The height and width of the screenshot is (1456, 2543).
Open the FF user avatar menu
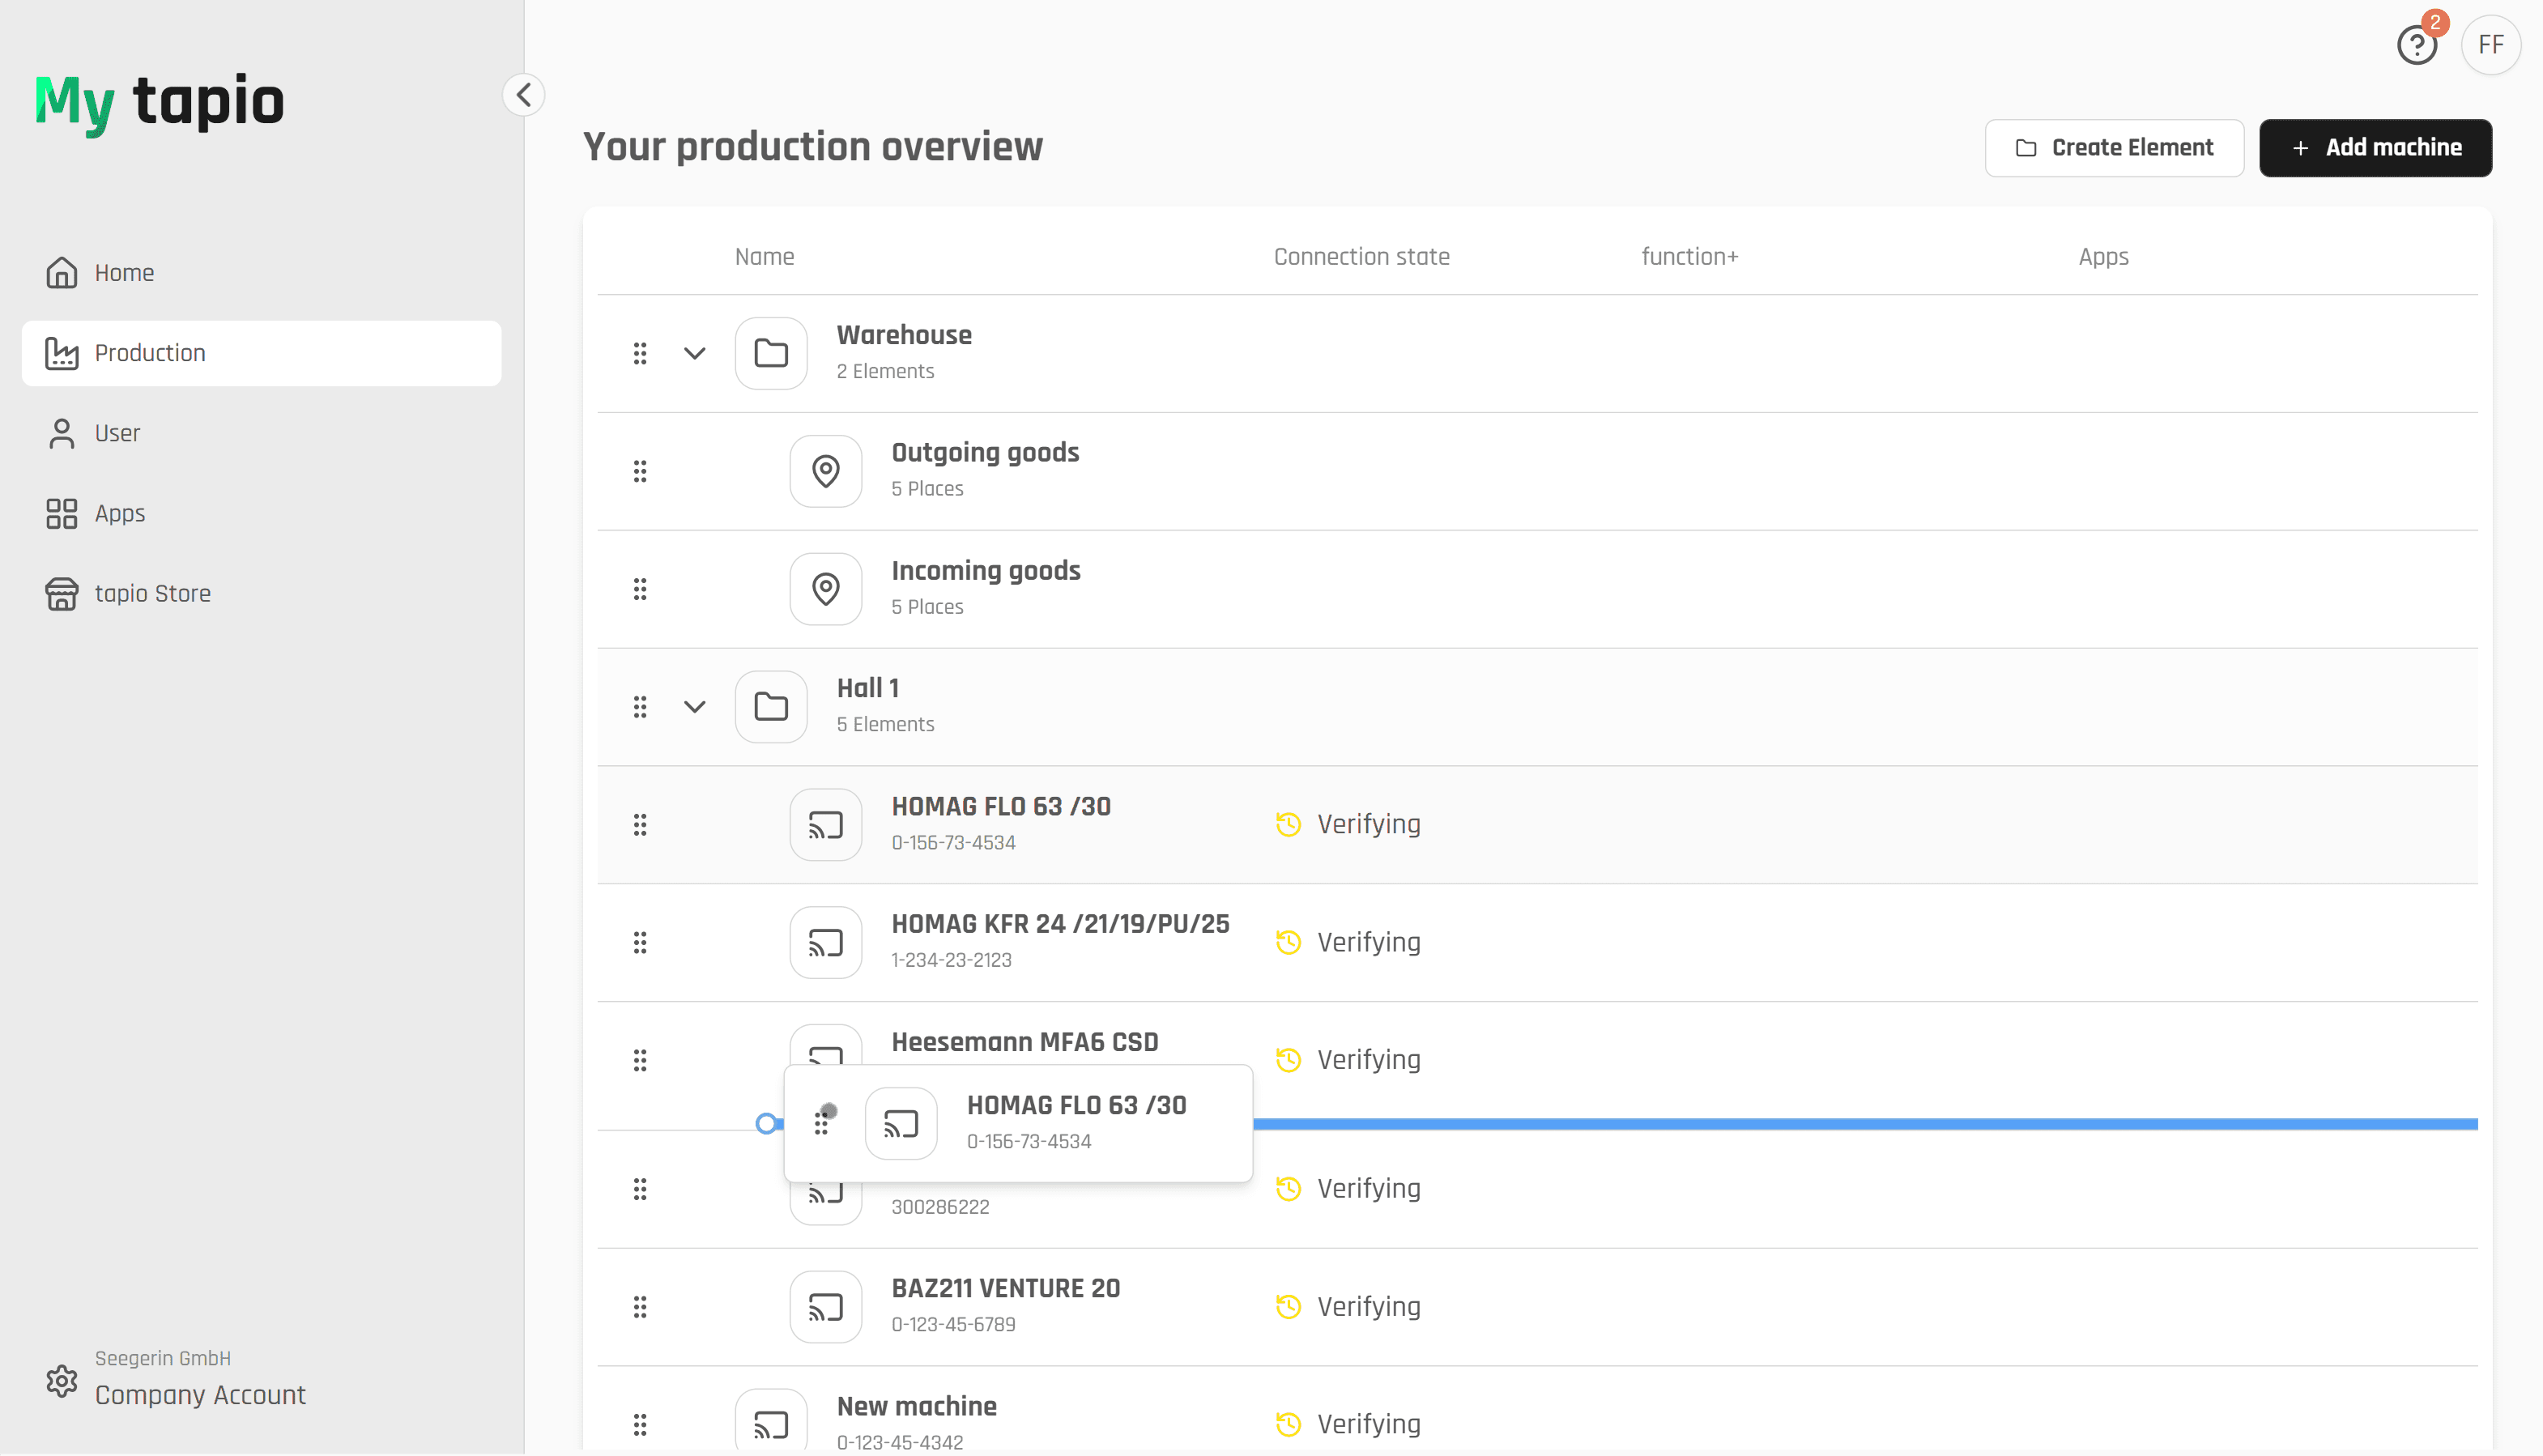tap(2490, 45)
